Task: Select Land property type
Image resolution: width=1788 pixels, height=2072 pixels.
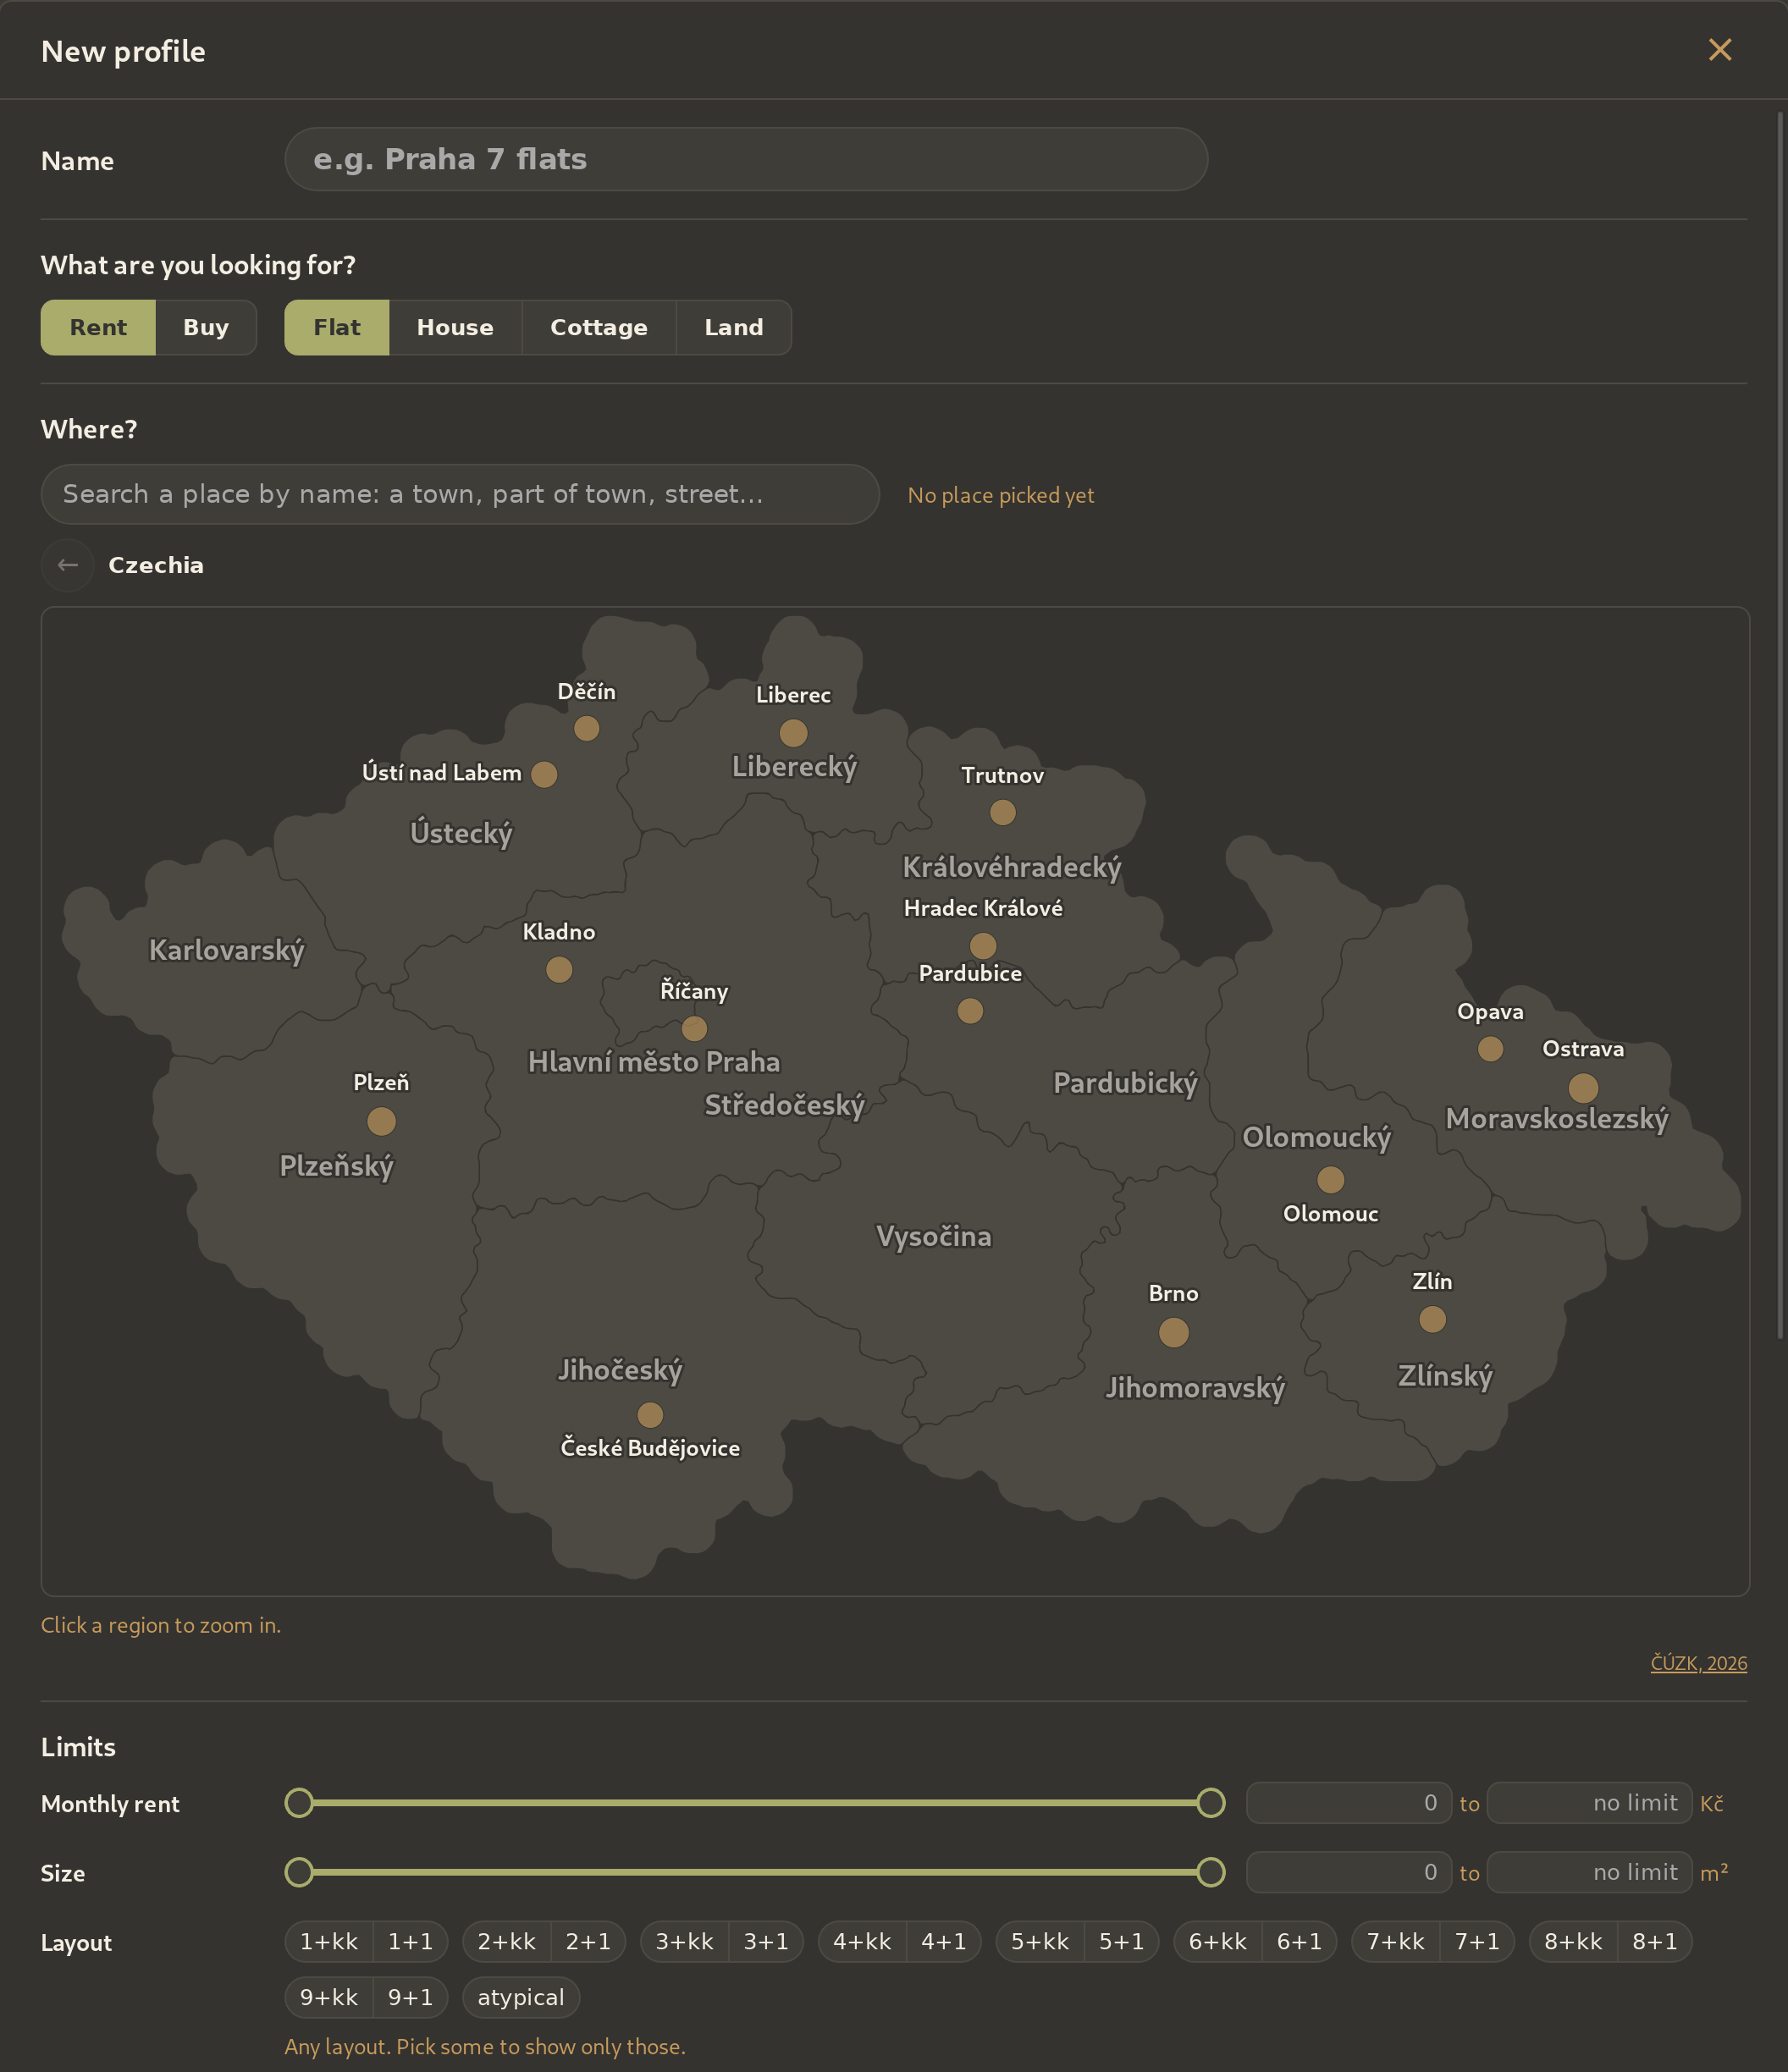Action: [734, 327]
